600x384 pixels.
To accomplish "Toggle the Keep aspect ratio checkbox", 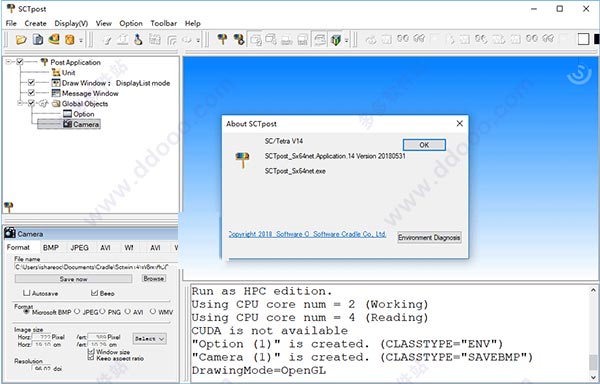I will pyautogui.click(x=91, y=358).
